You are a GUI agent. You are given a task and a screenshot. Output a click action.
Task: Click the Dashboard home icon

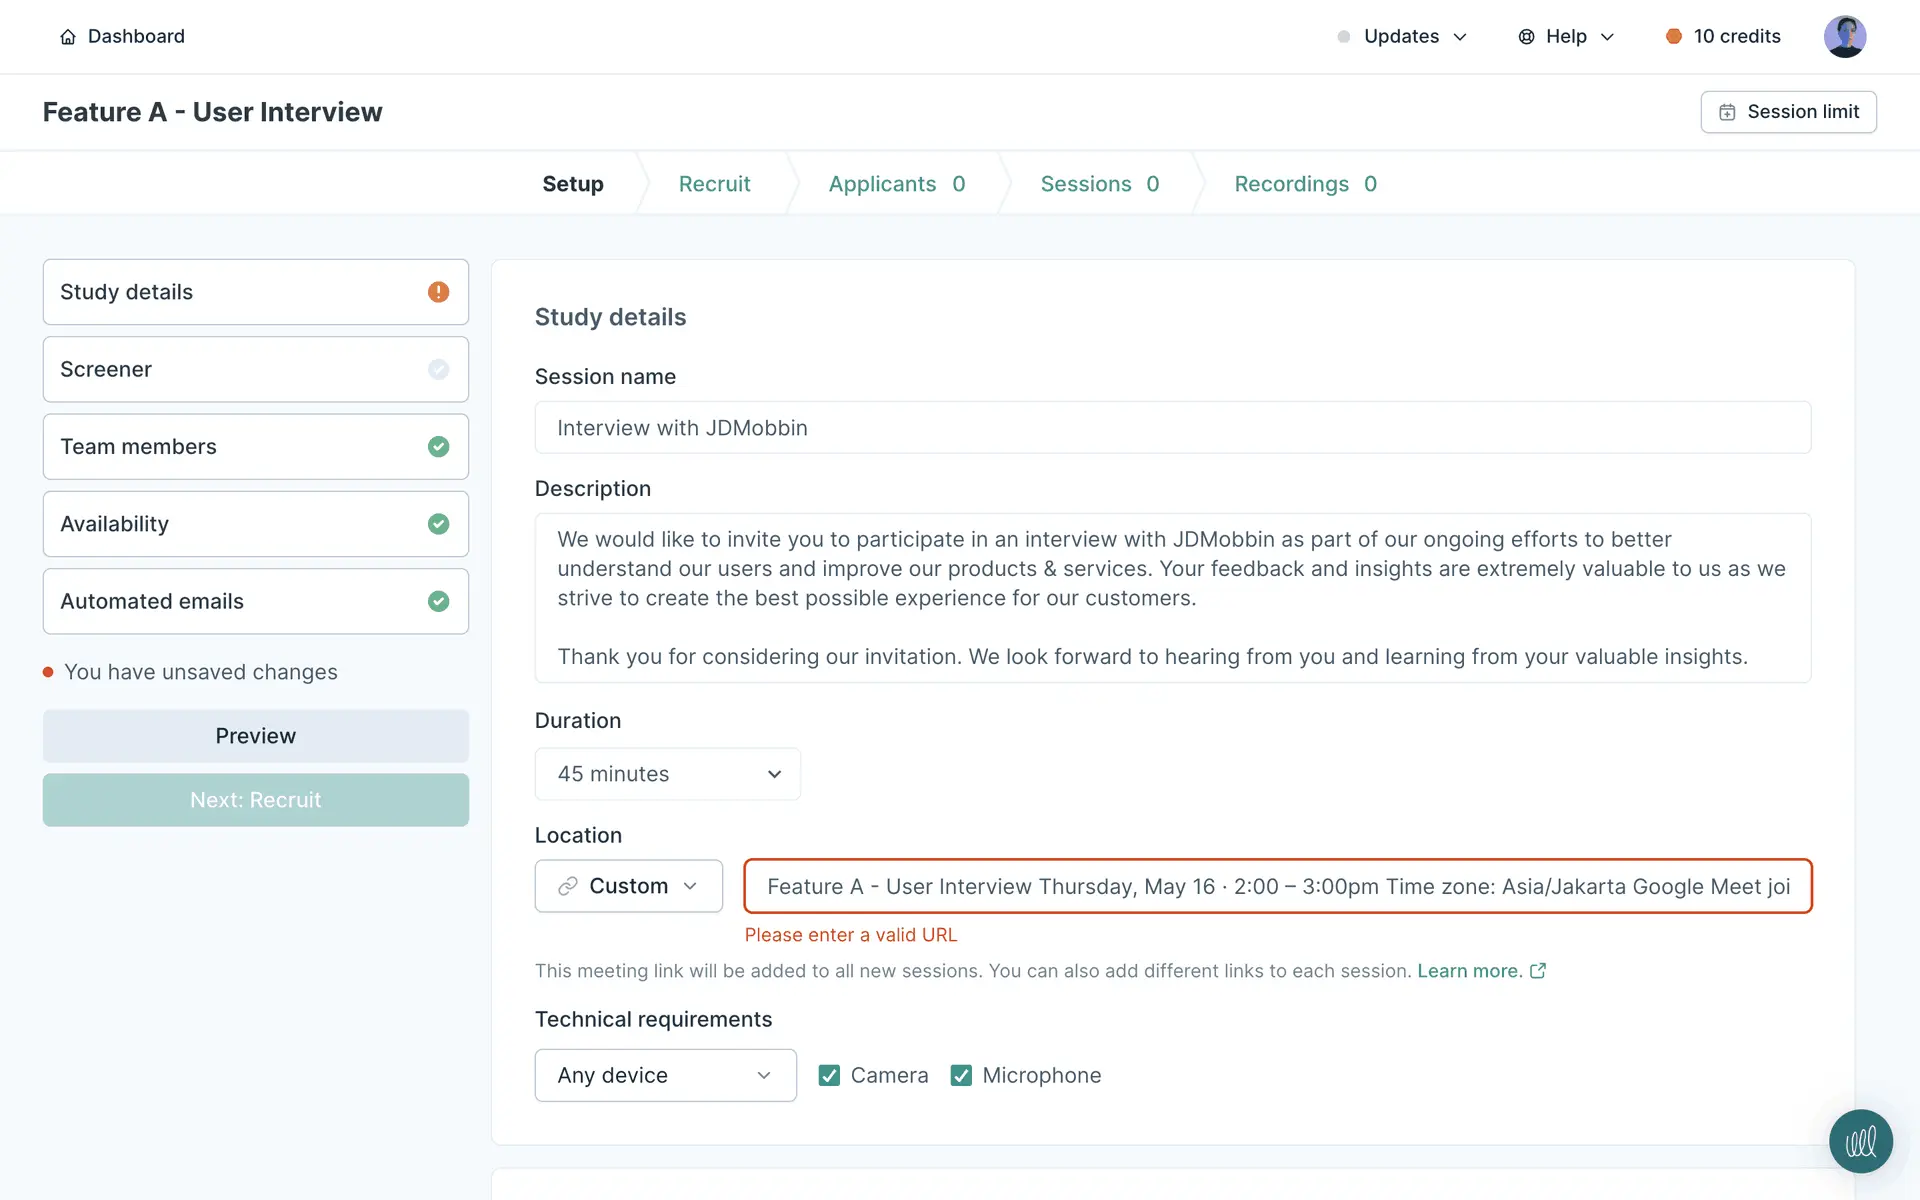[x=68, y=37]
